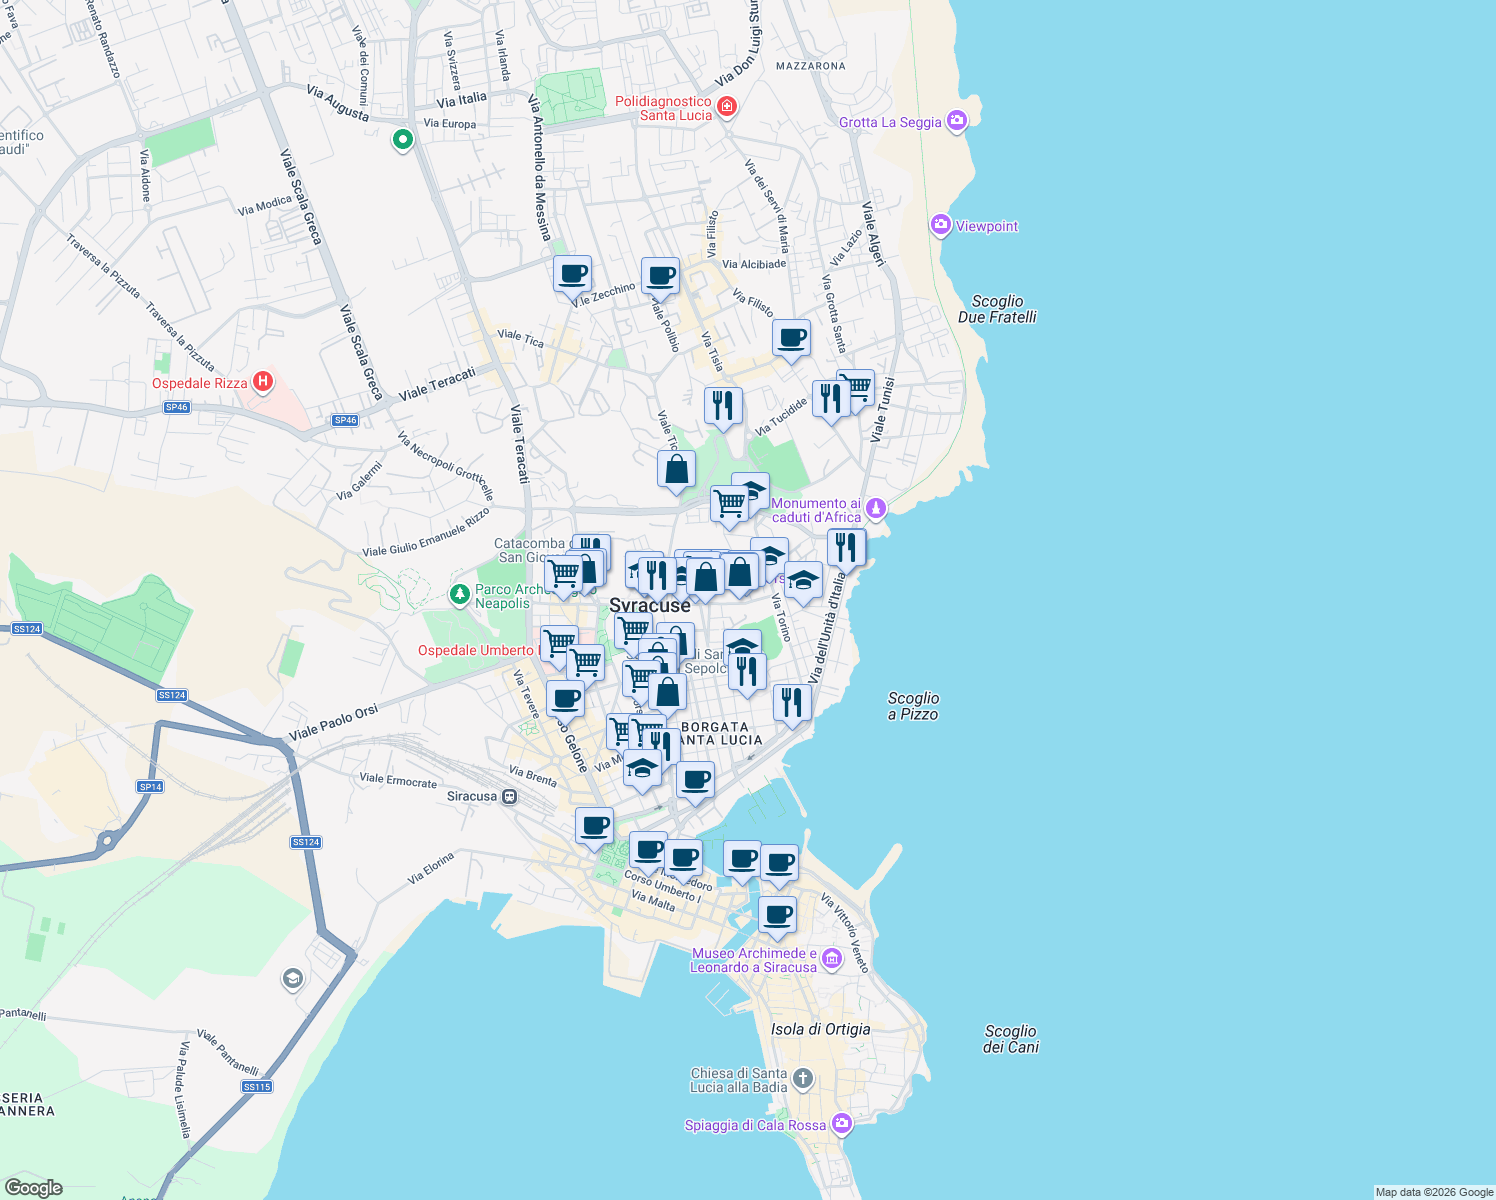Open the Chiesa di Santa Lucia alla Badia marker
Image resolution: width=1496 pixels, height=1200 pixels.
coord(803,1078)
